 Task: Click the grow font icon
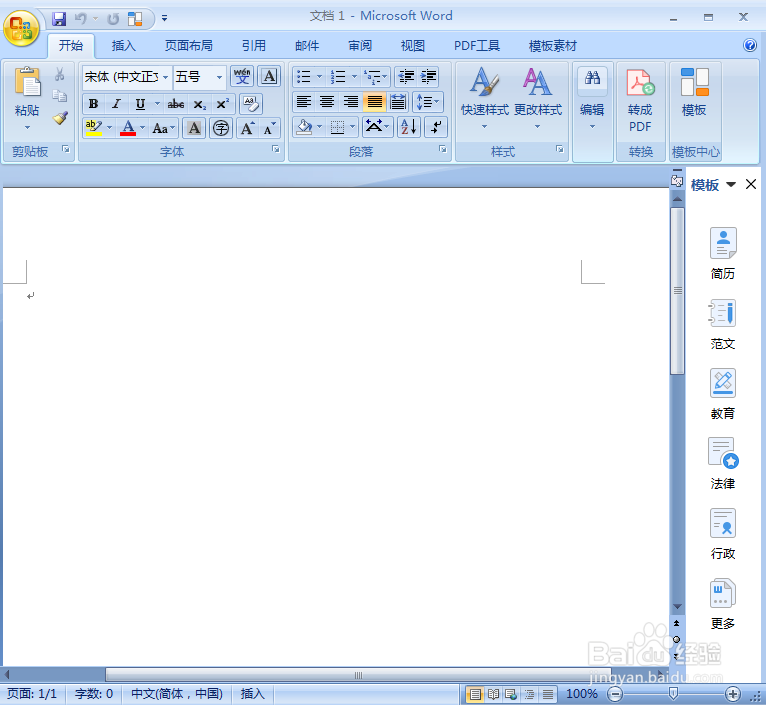tap(247, 128)
